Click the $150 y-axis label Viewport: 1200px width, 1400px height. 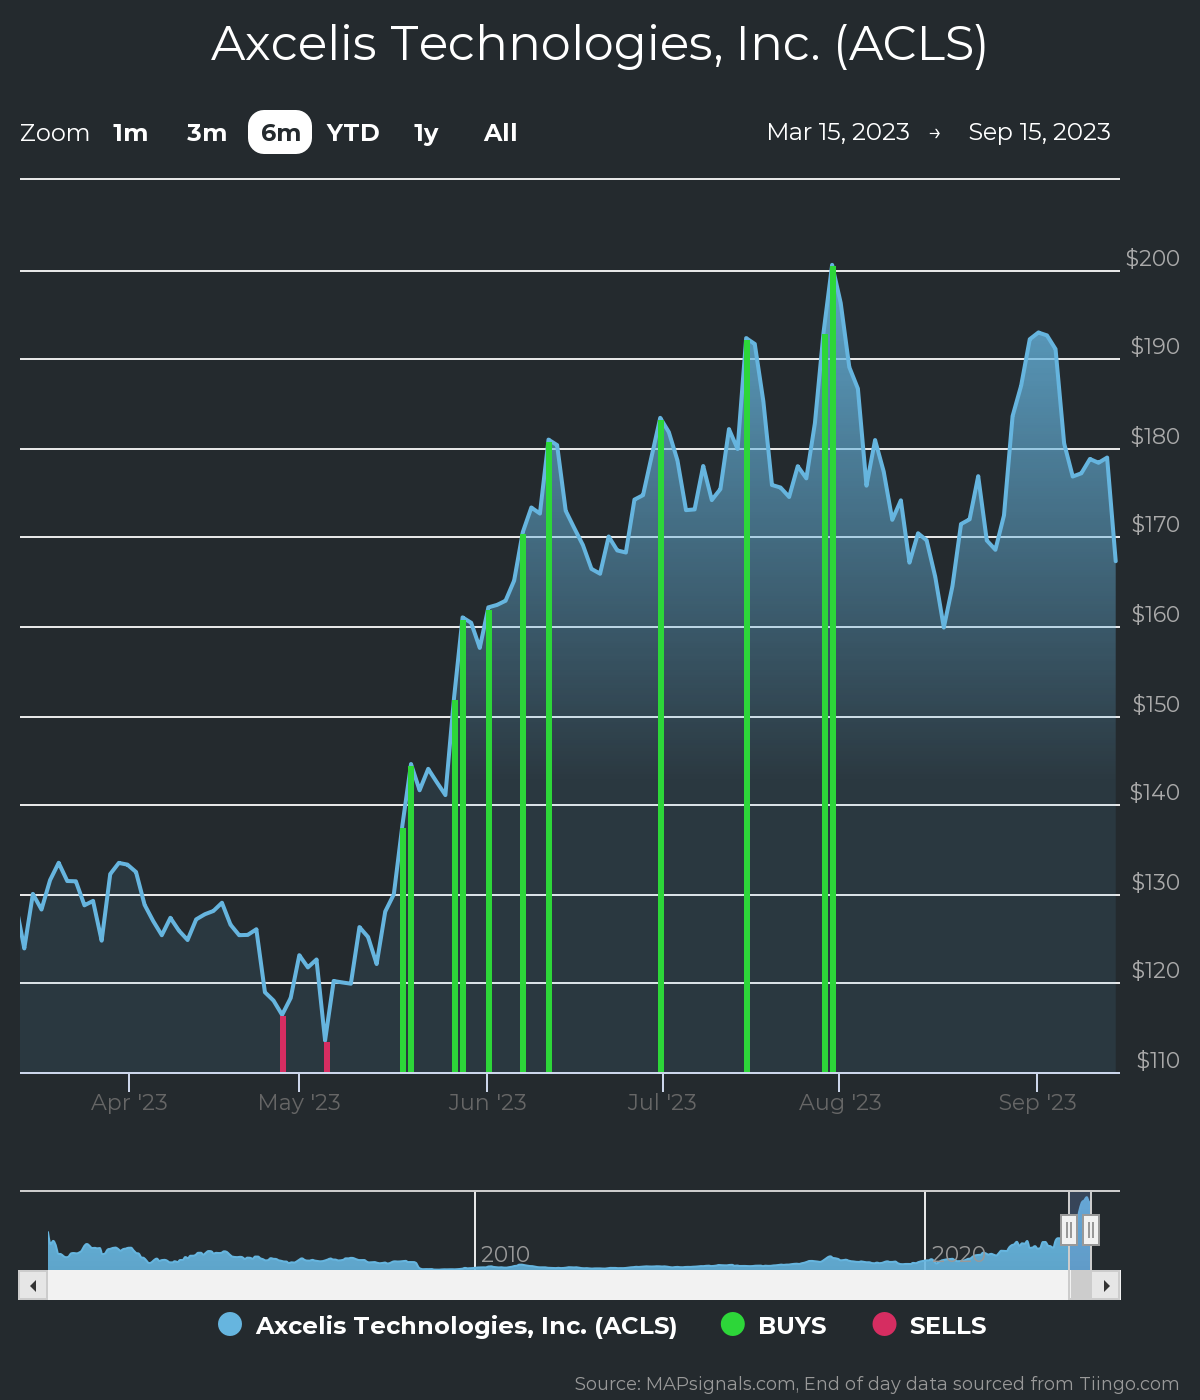click(x=1156, y=704)
